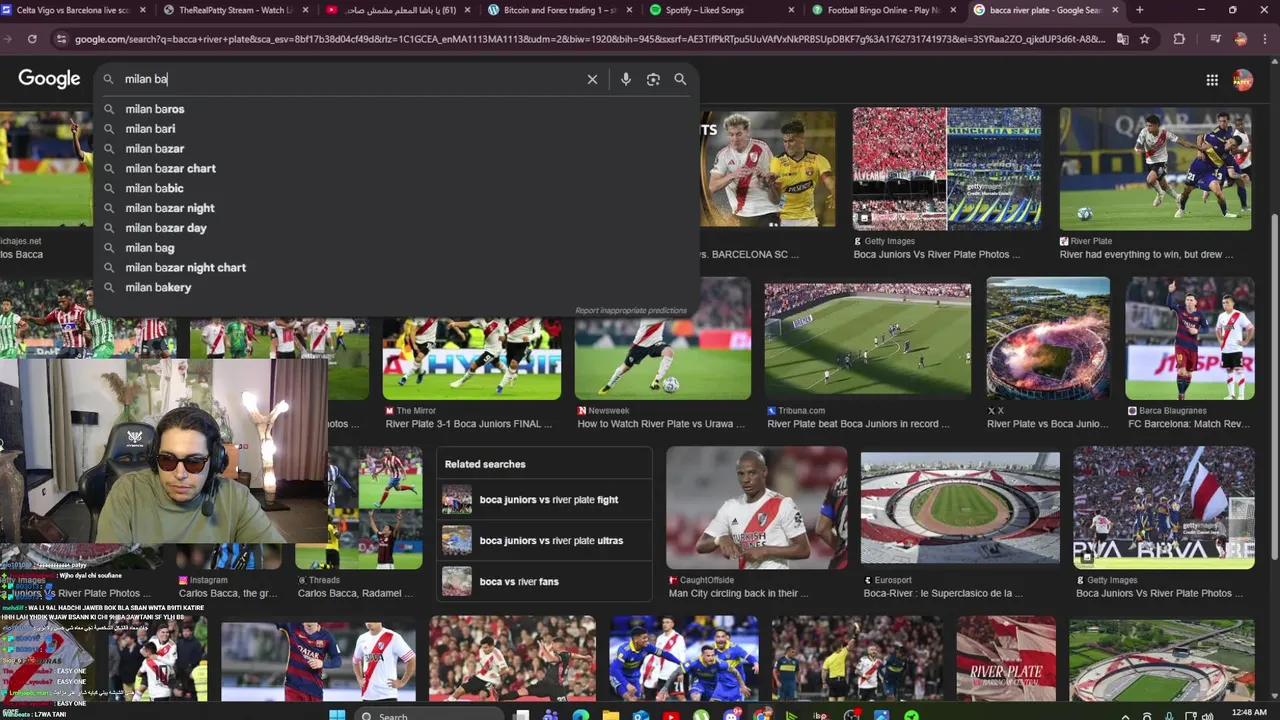The width and height of the screenshot is (1280, 720).
Task: Choose suggestion "milan bazar chart"
Action: [x=396, y=168]
